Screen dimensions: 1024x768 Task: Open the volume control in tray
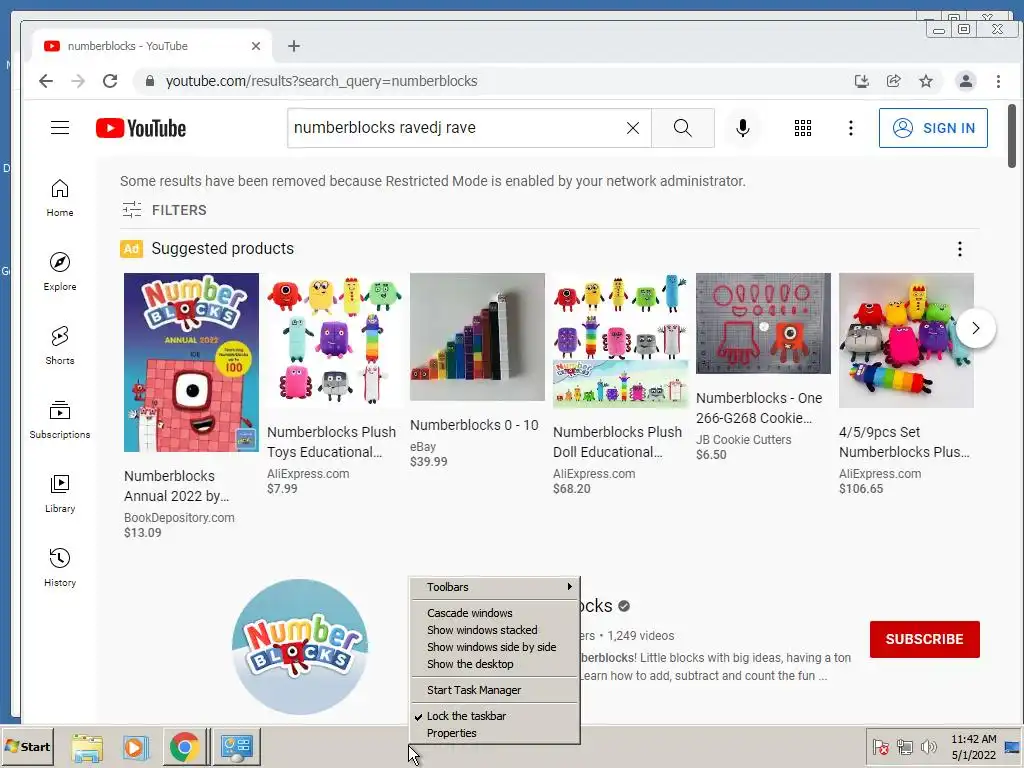click(x=928, y=746)
